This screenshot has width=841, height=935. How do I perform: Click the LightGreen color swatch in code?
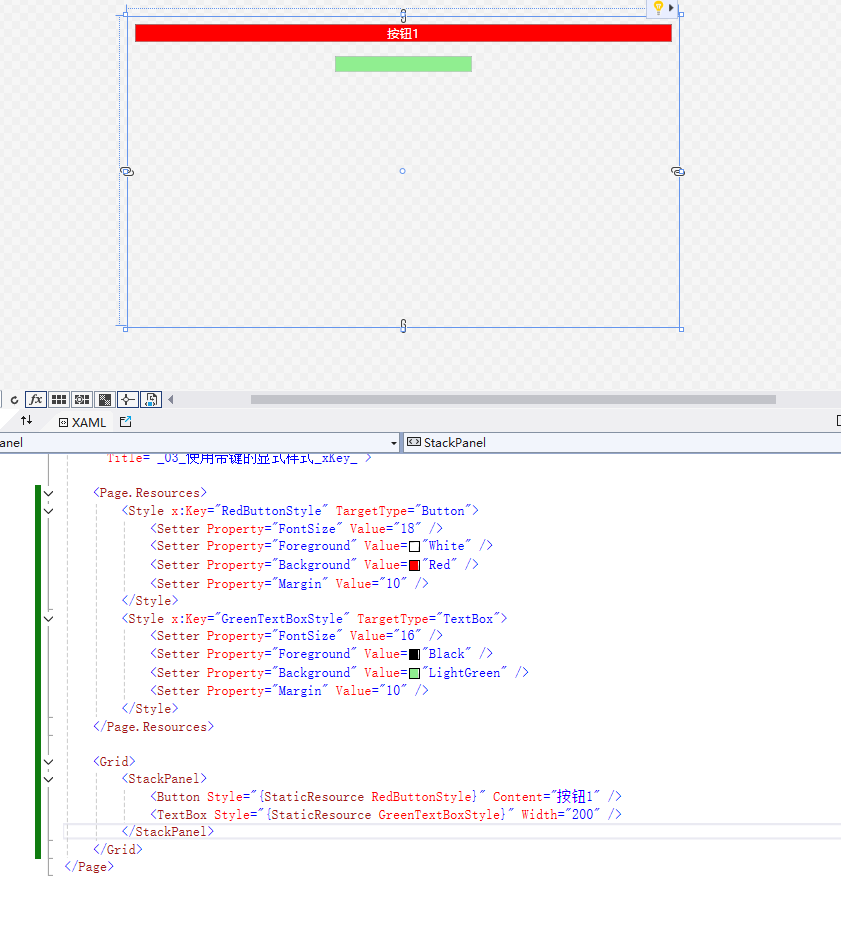415,673
